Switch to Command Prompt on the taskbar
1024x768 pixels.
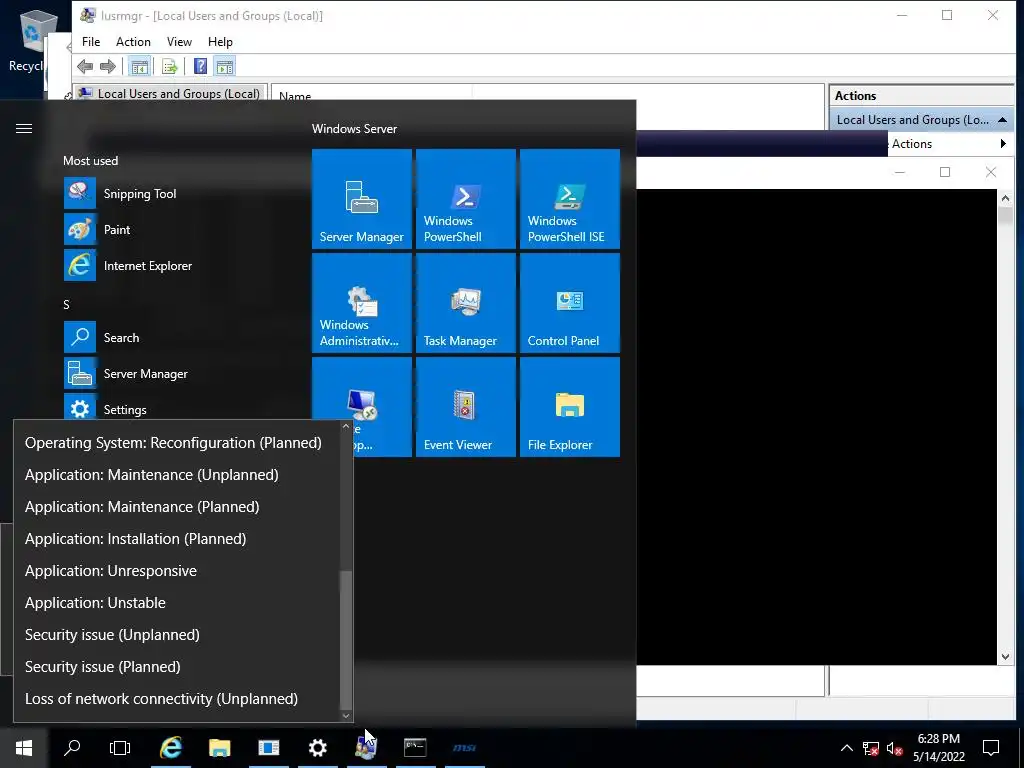(415, 748)
